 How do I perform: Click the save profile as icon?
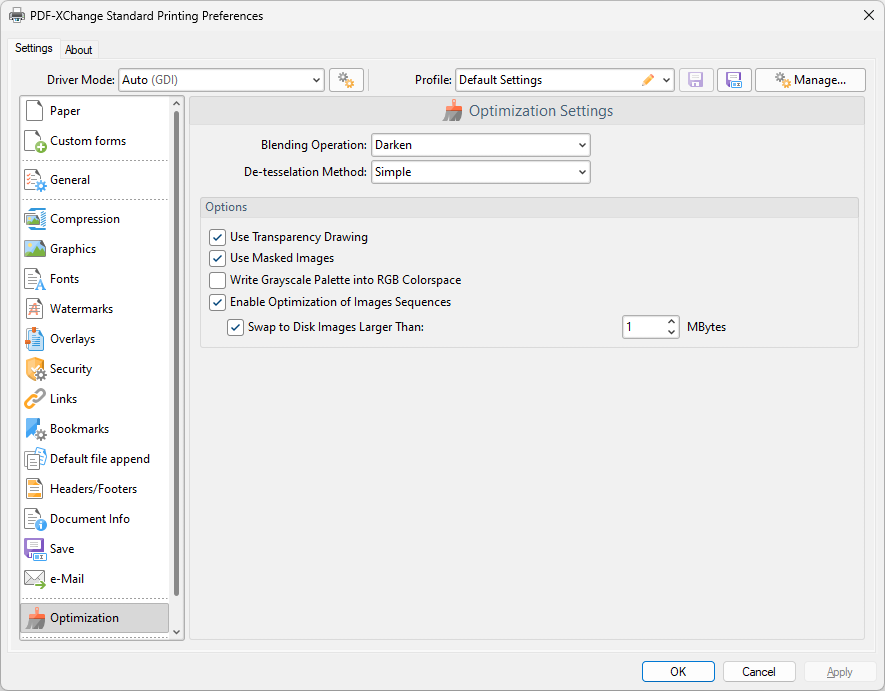click(734, 80)
